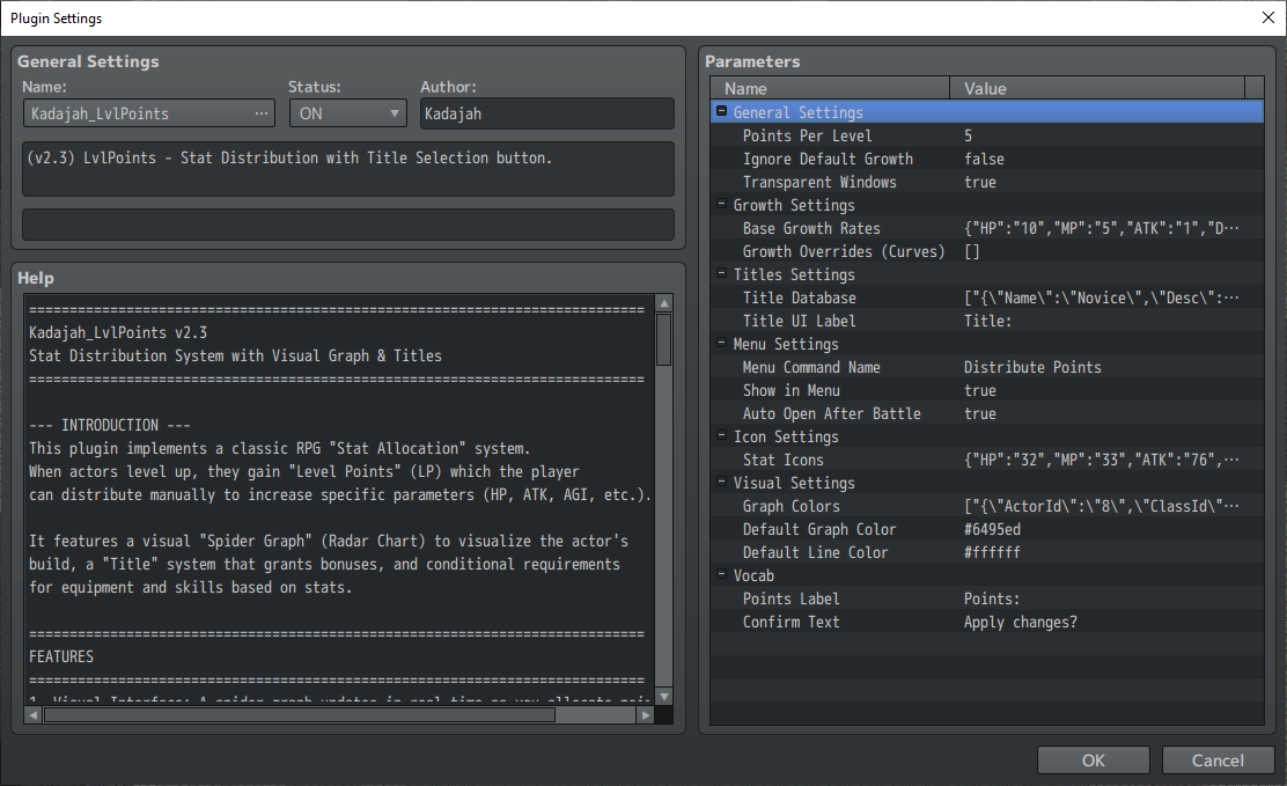The image size is (1287, 786).
Task: Click the Author field containing Kadajah
Action: click(547, 114)
